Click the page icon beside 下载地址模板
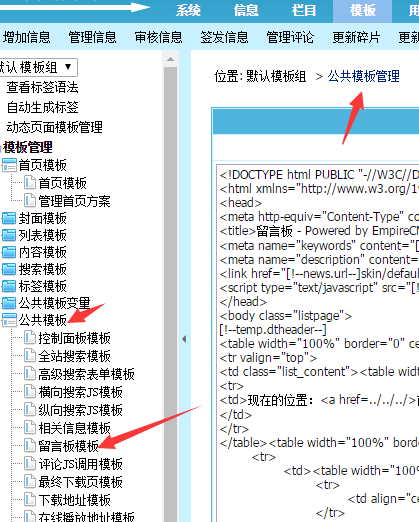Screen dimensions: 419x522 pos(30,500)
